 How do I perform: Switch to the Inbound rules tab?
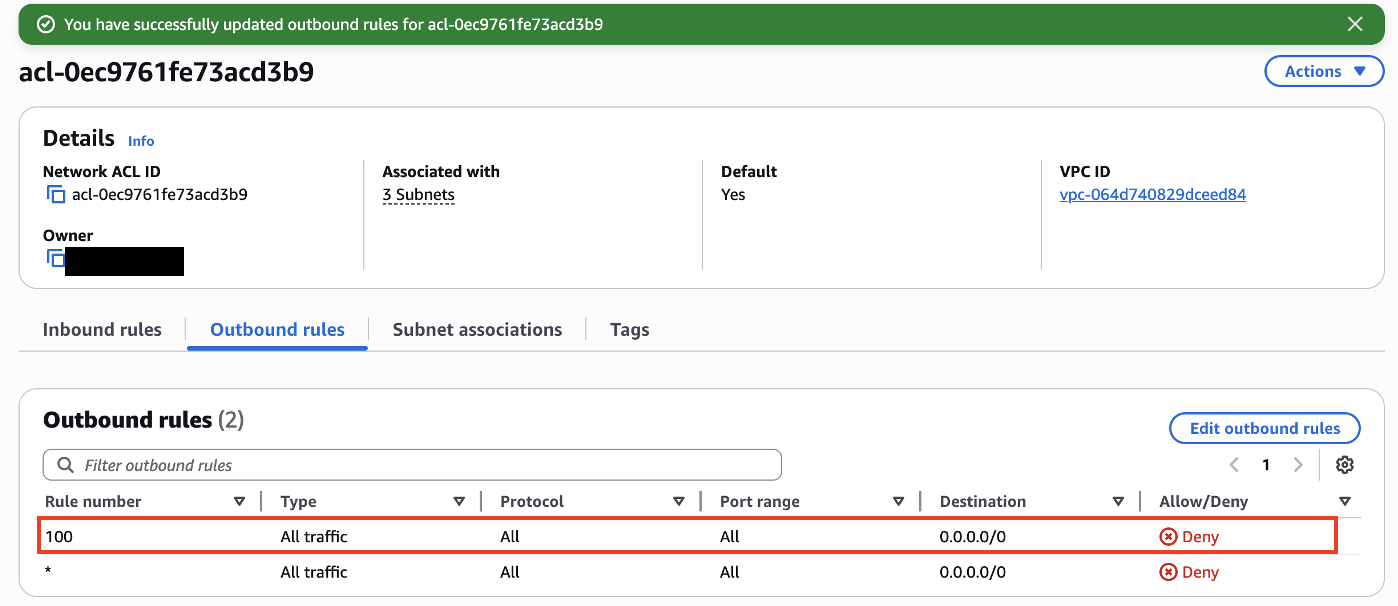pos(102,329)
